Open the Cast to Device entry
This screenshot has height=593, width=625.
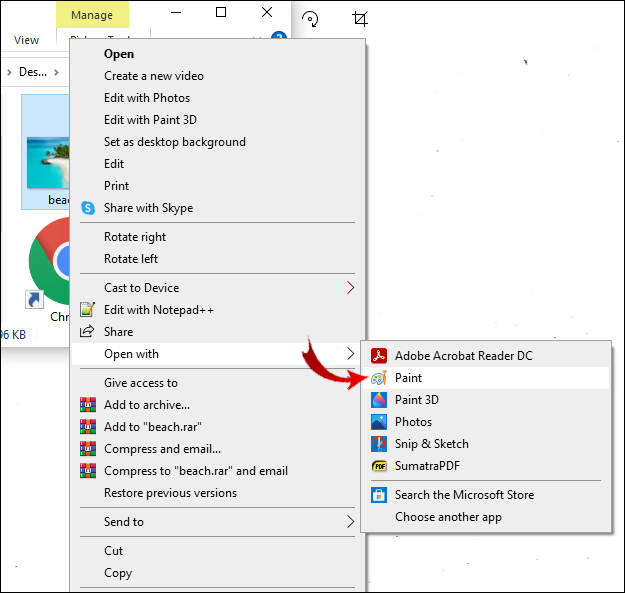pos(217,288)
